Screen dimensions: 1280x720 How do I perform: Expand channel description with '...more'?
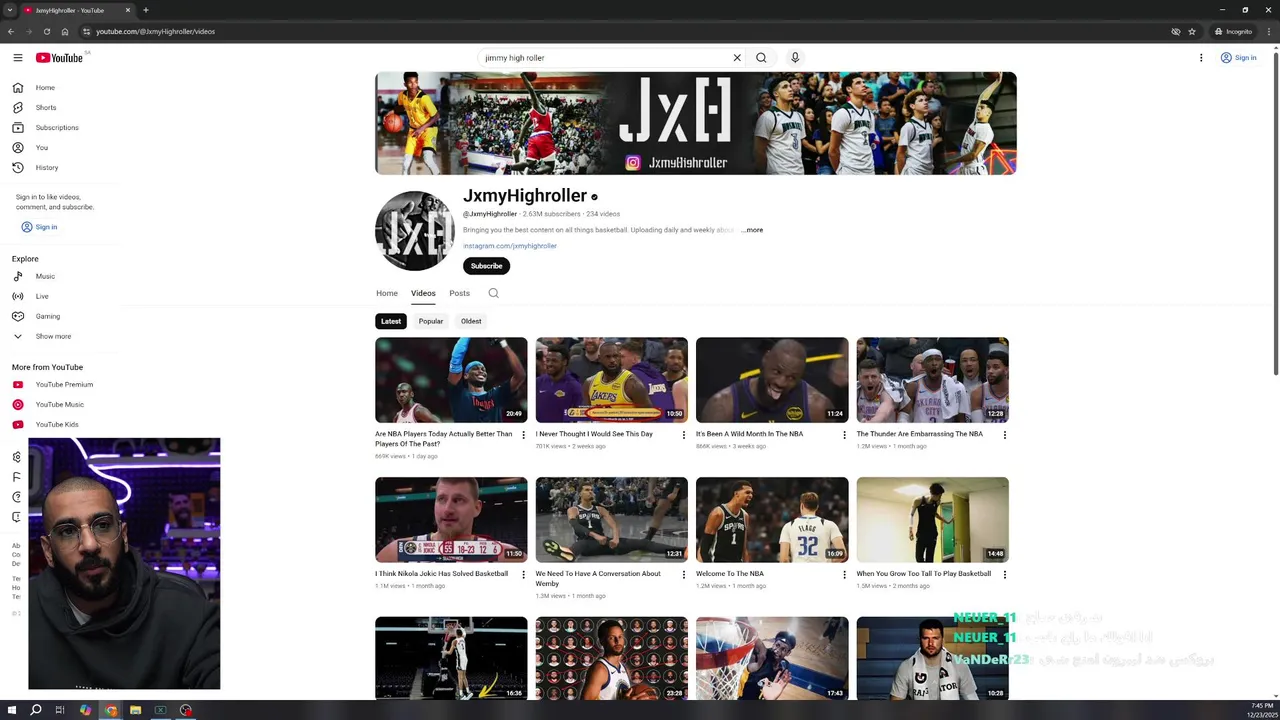pyautogui.click(x=752, y=230)
